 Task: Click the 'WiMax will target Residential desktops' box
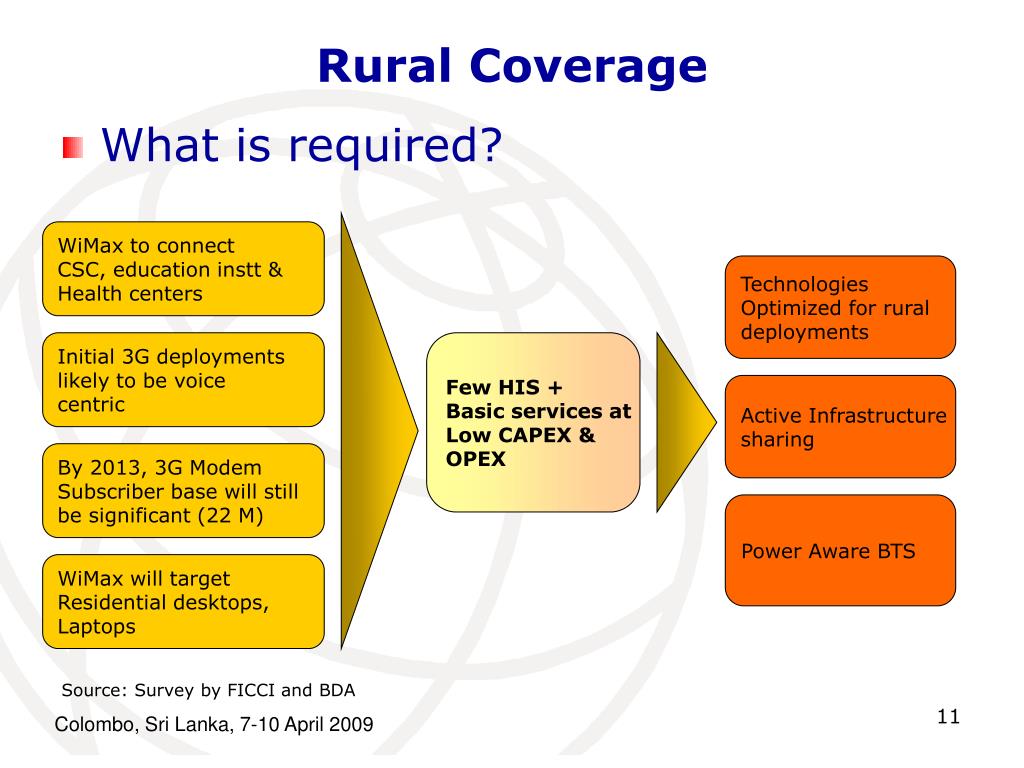[x=184, y=602]
